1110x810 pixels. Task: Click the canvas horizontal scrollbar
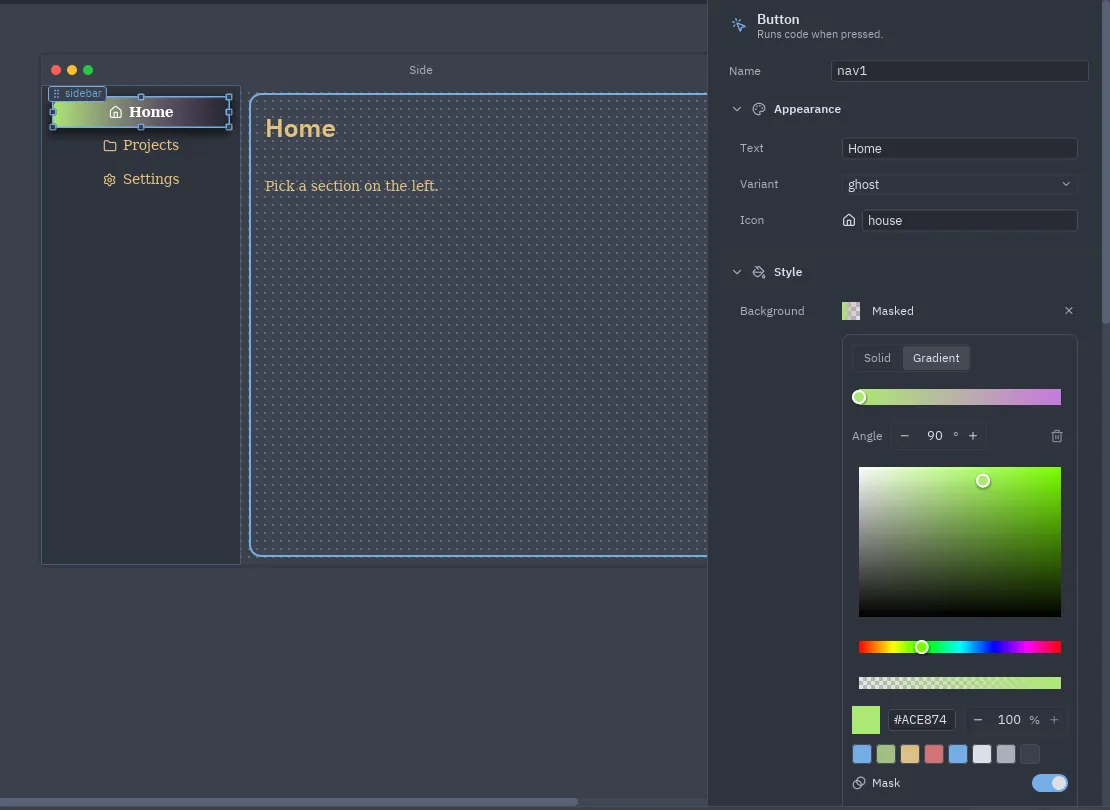coord(289,802)
